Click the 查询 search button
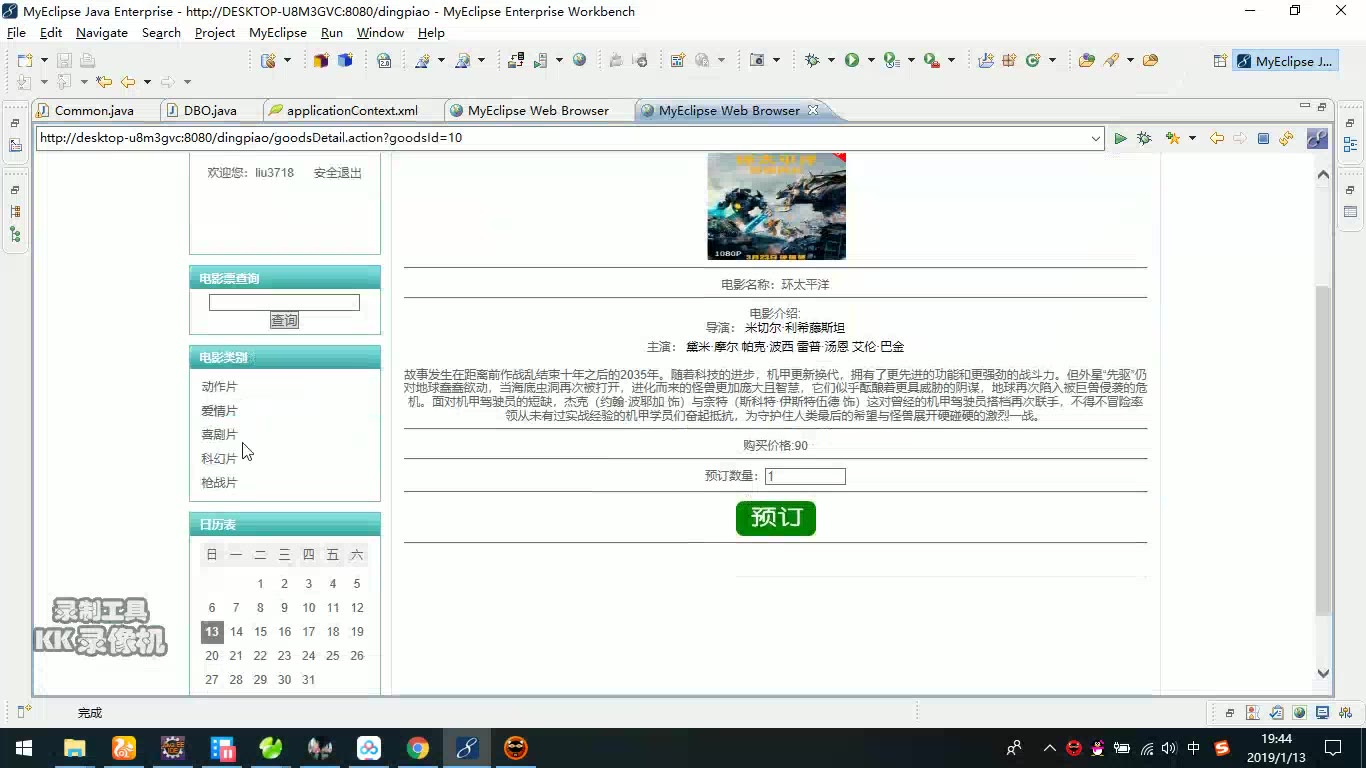This screenshot has width=1366, height=768. (284, 321)
